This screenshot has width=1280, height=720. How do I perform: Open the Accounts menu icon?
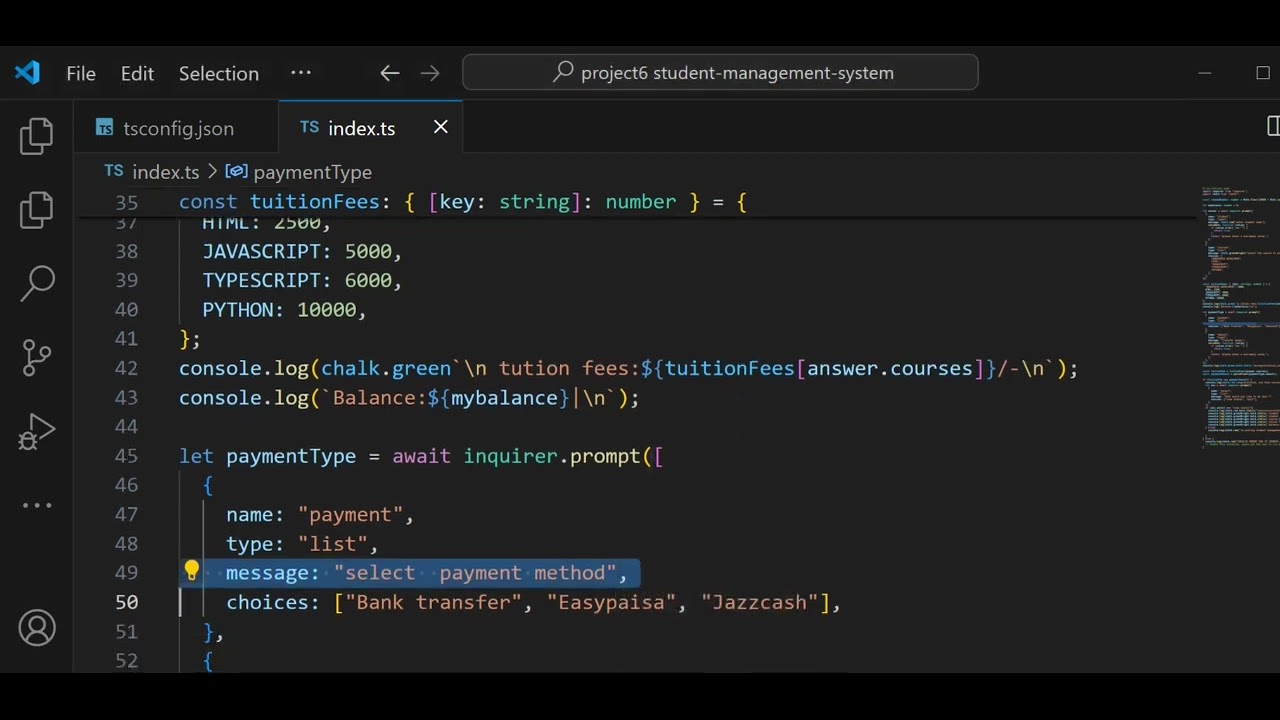pos(37,628)
